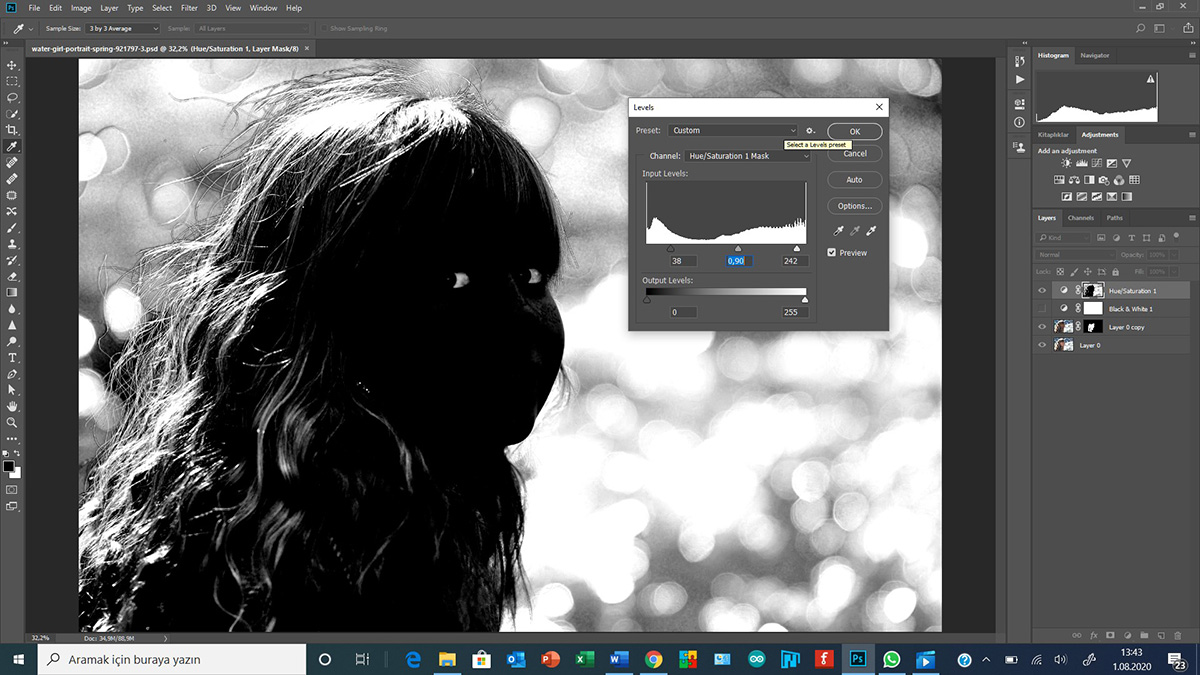Pick the Type tool
Image resolution: width=1200 pixels, height=675 pixels.
click(x=12, y=357)
